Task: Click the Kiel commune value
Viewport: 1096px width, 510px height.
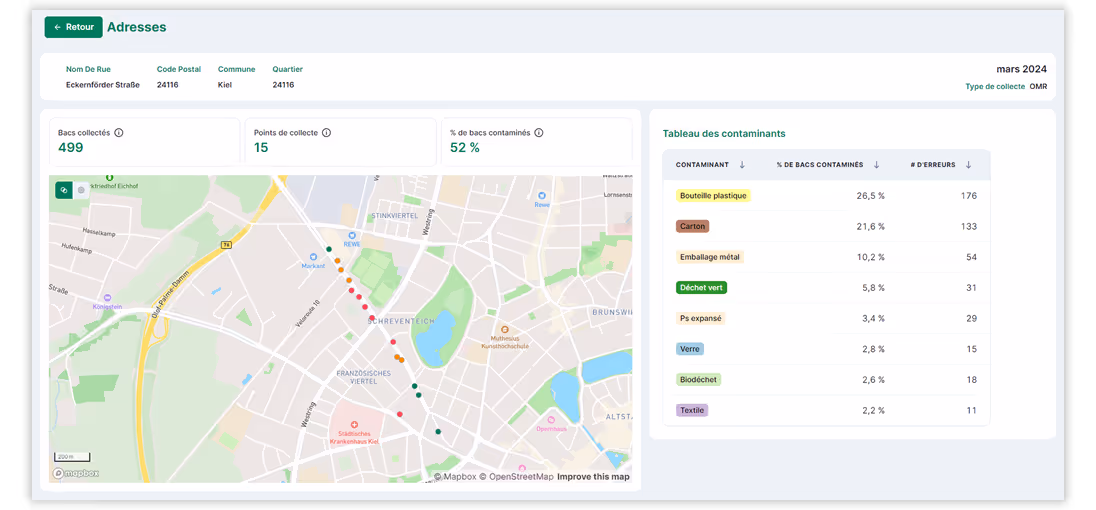Action: [224, 85]
